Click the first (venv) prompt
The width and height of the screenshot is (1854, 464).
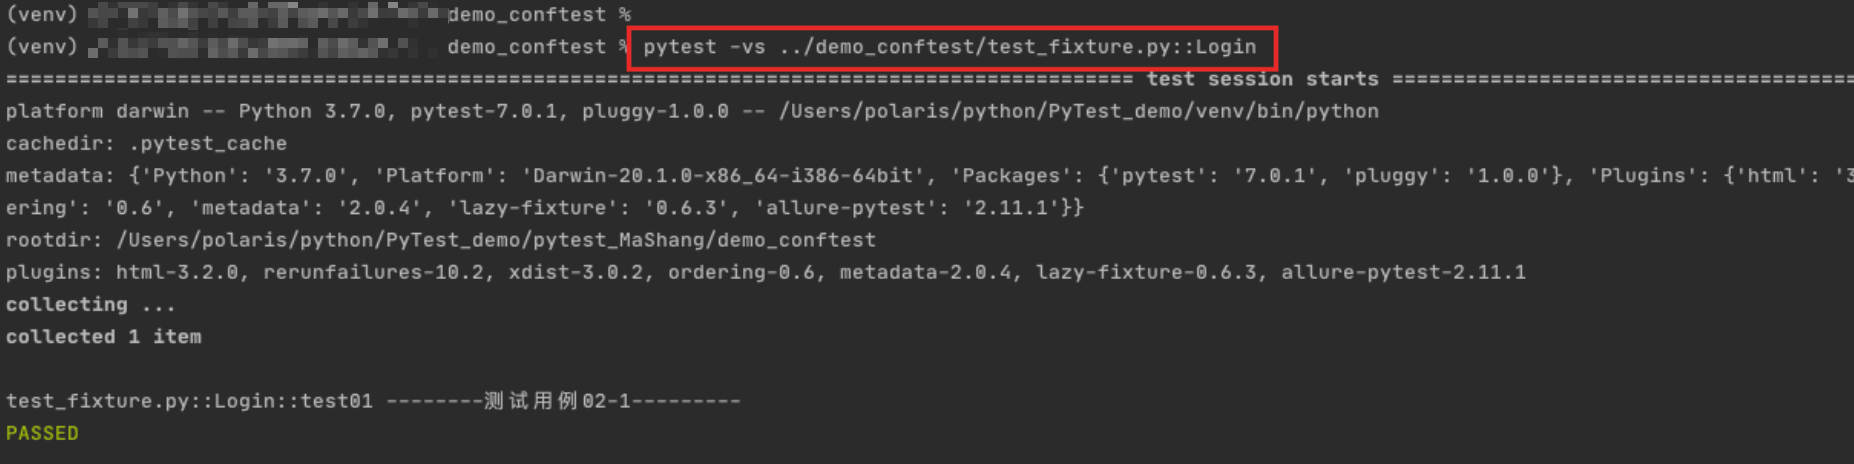(41, 15)
